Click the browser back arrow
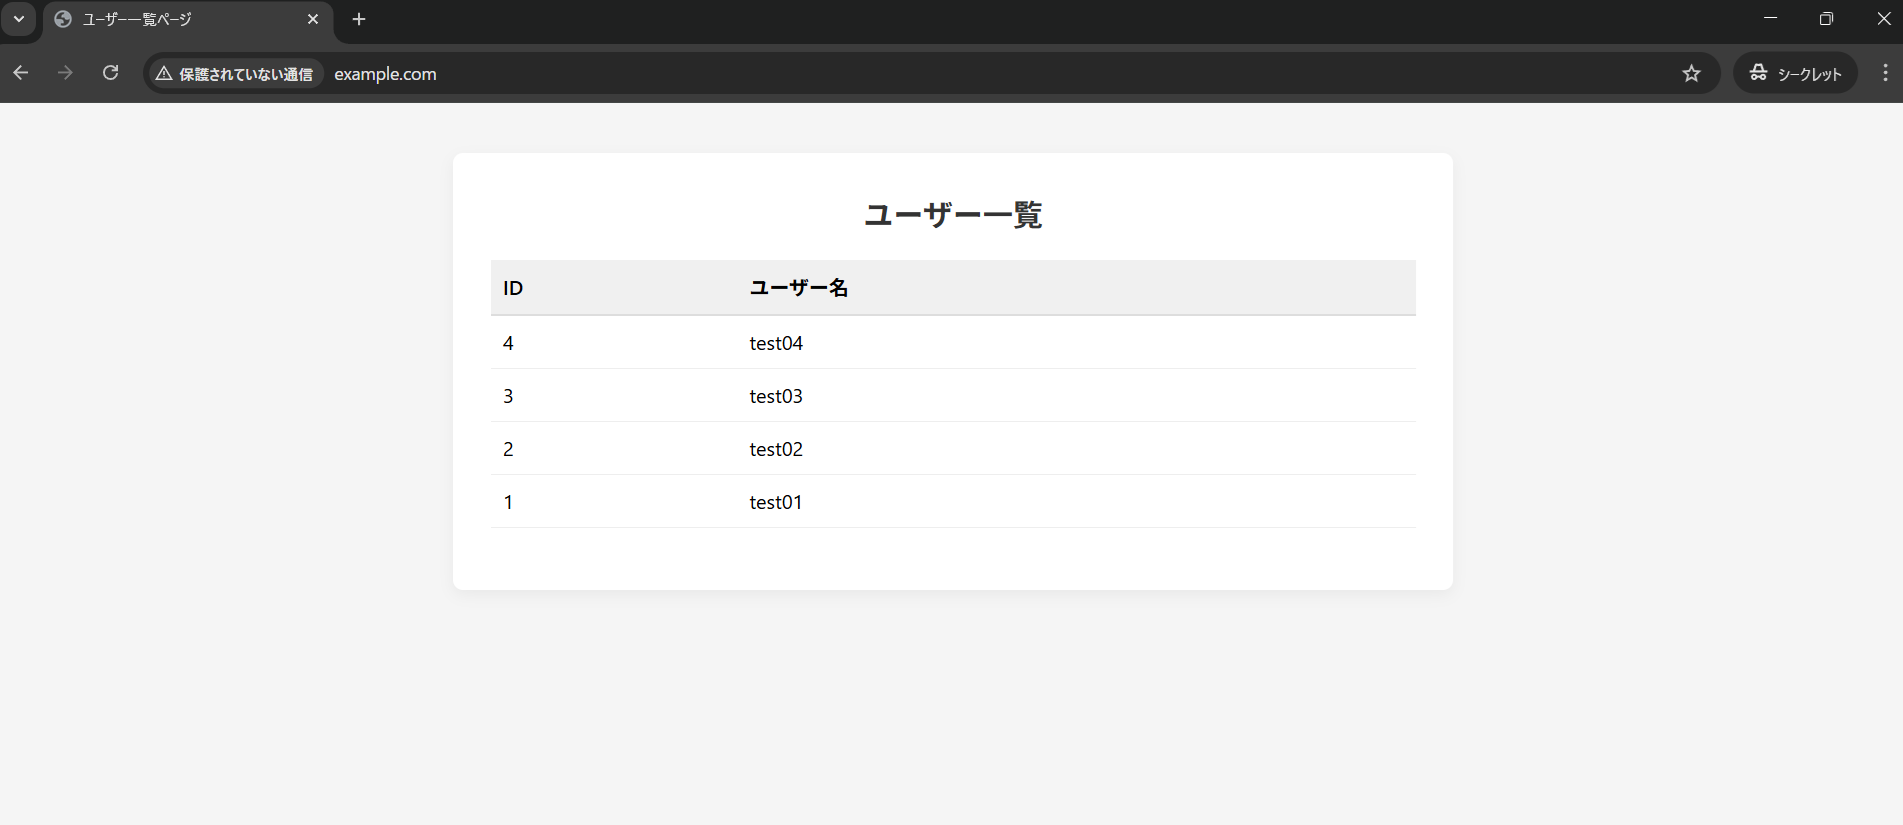 (21, 73)
